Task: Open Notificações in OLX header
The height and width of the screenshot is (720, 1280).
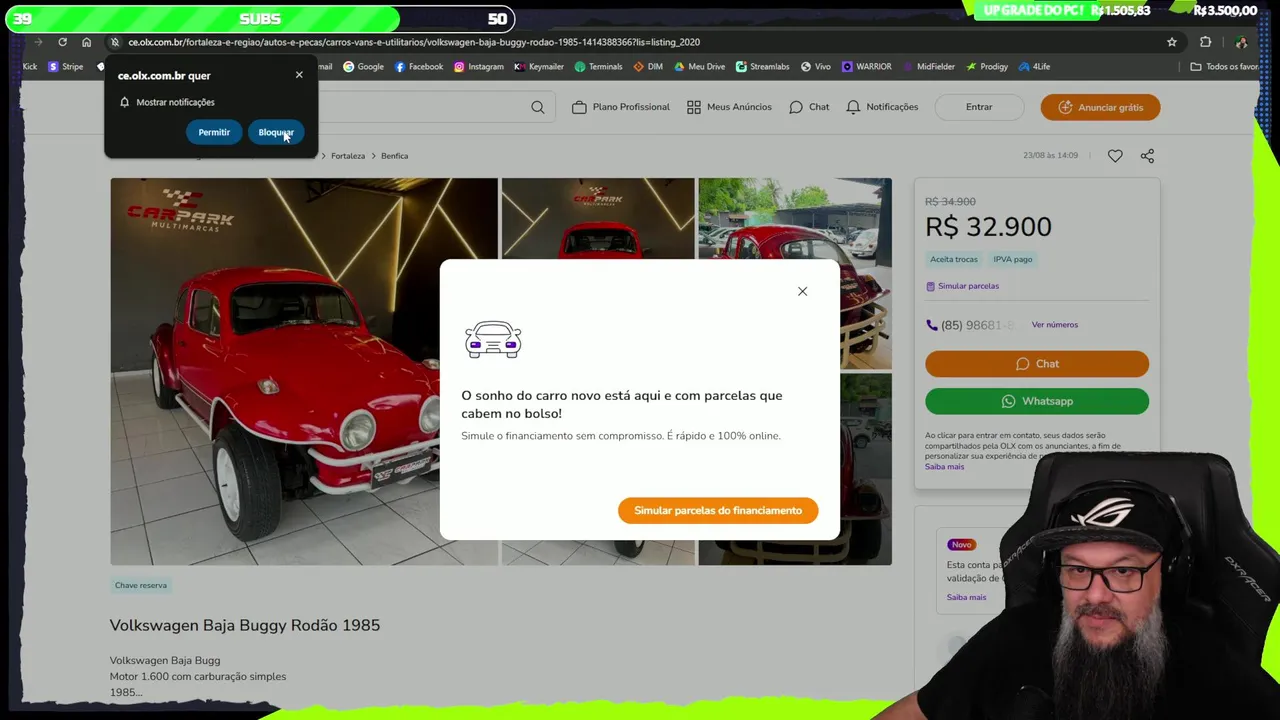Action: coord(882,107)
